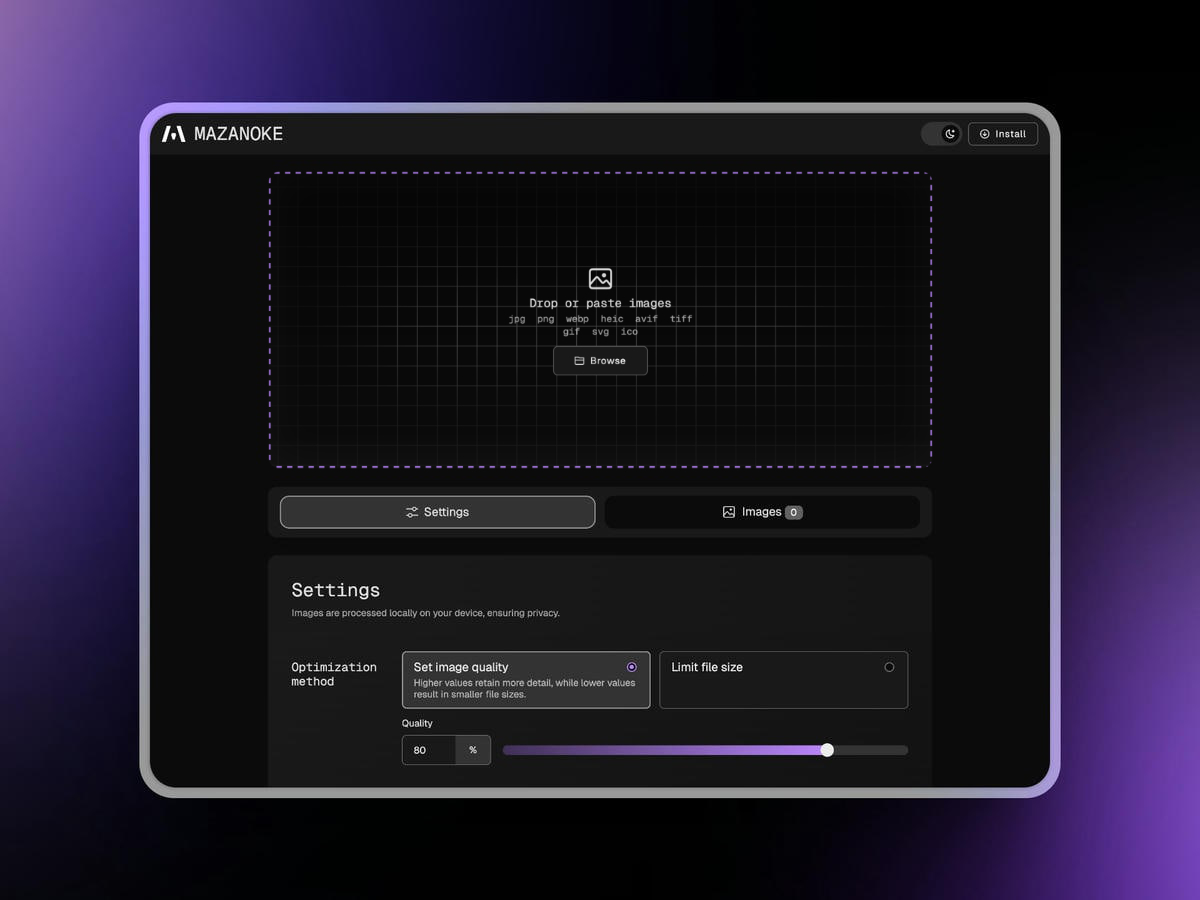Click the Quality slider handle
Viewport: 1200px width, 900px height.
(827, 749)
